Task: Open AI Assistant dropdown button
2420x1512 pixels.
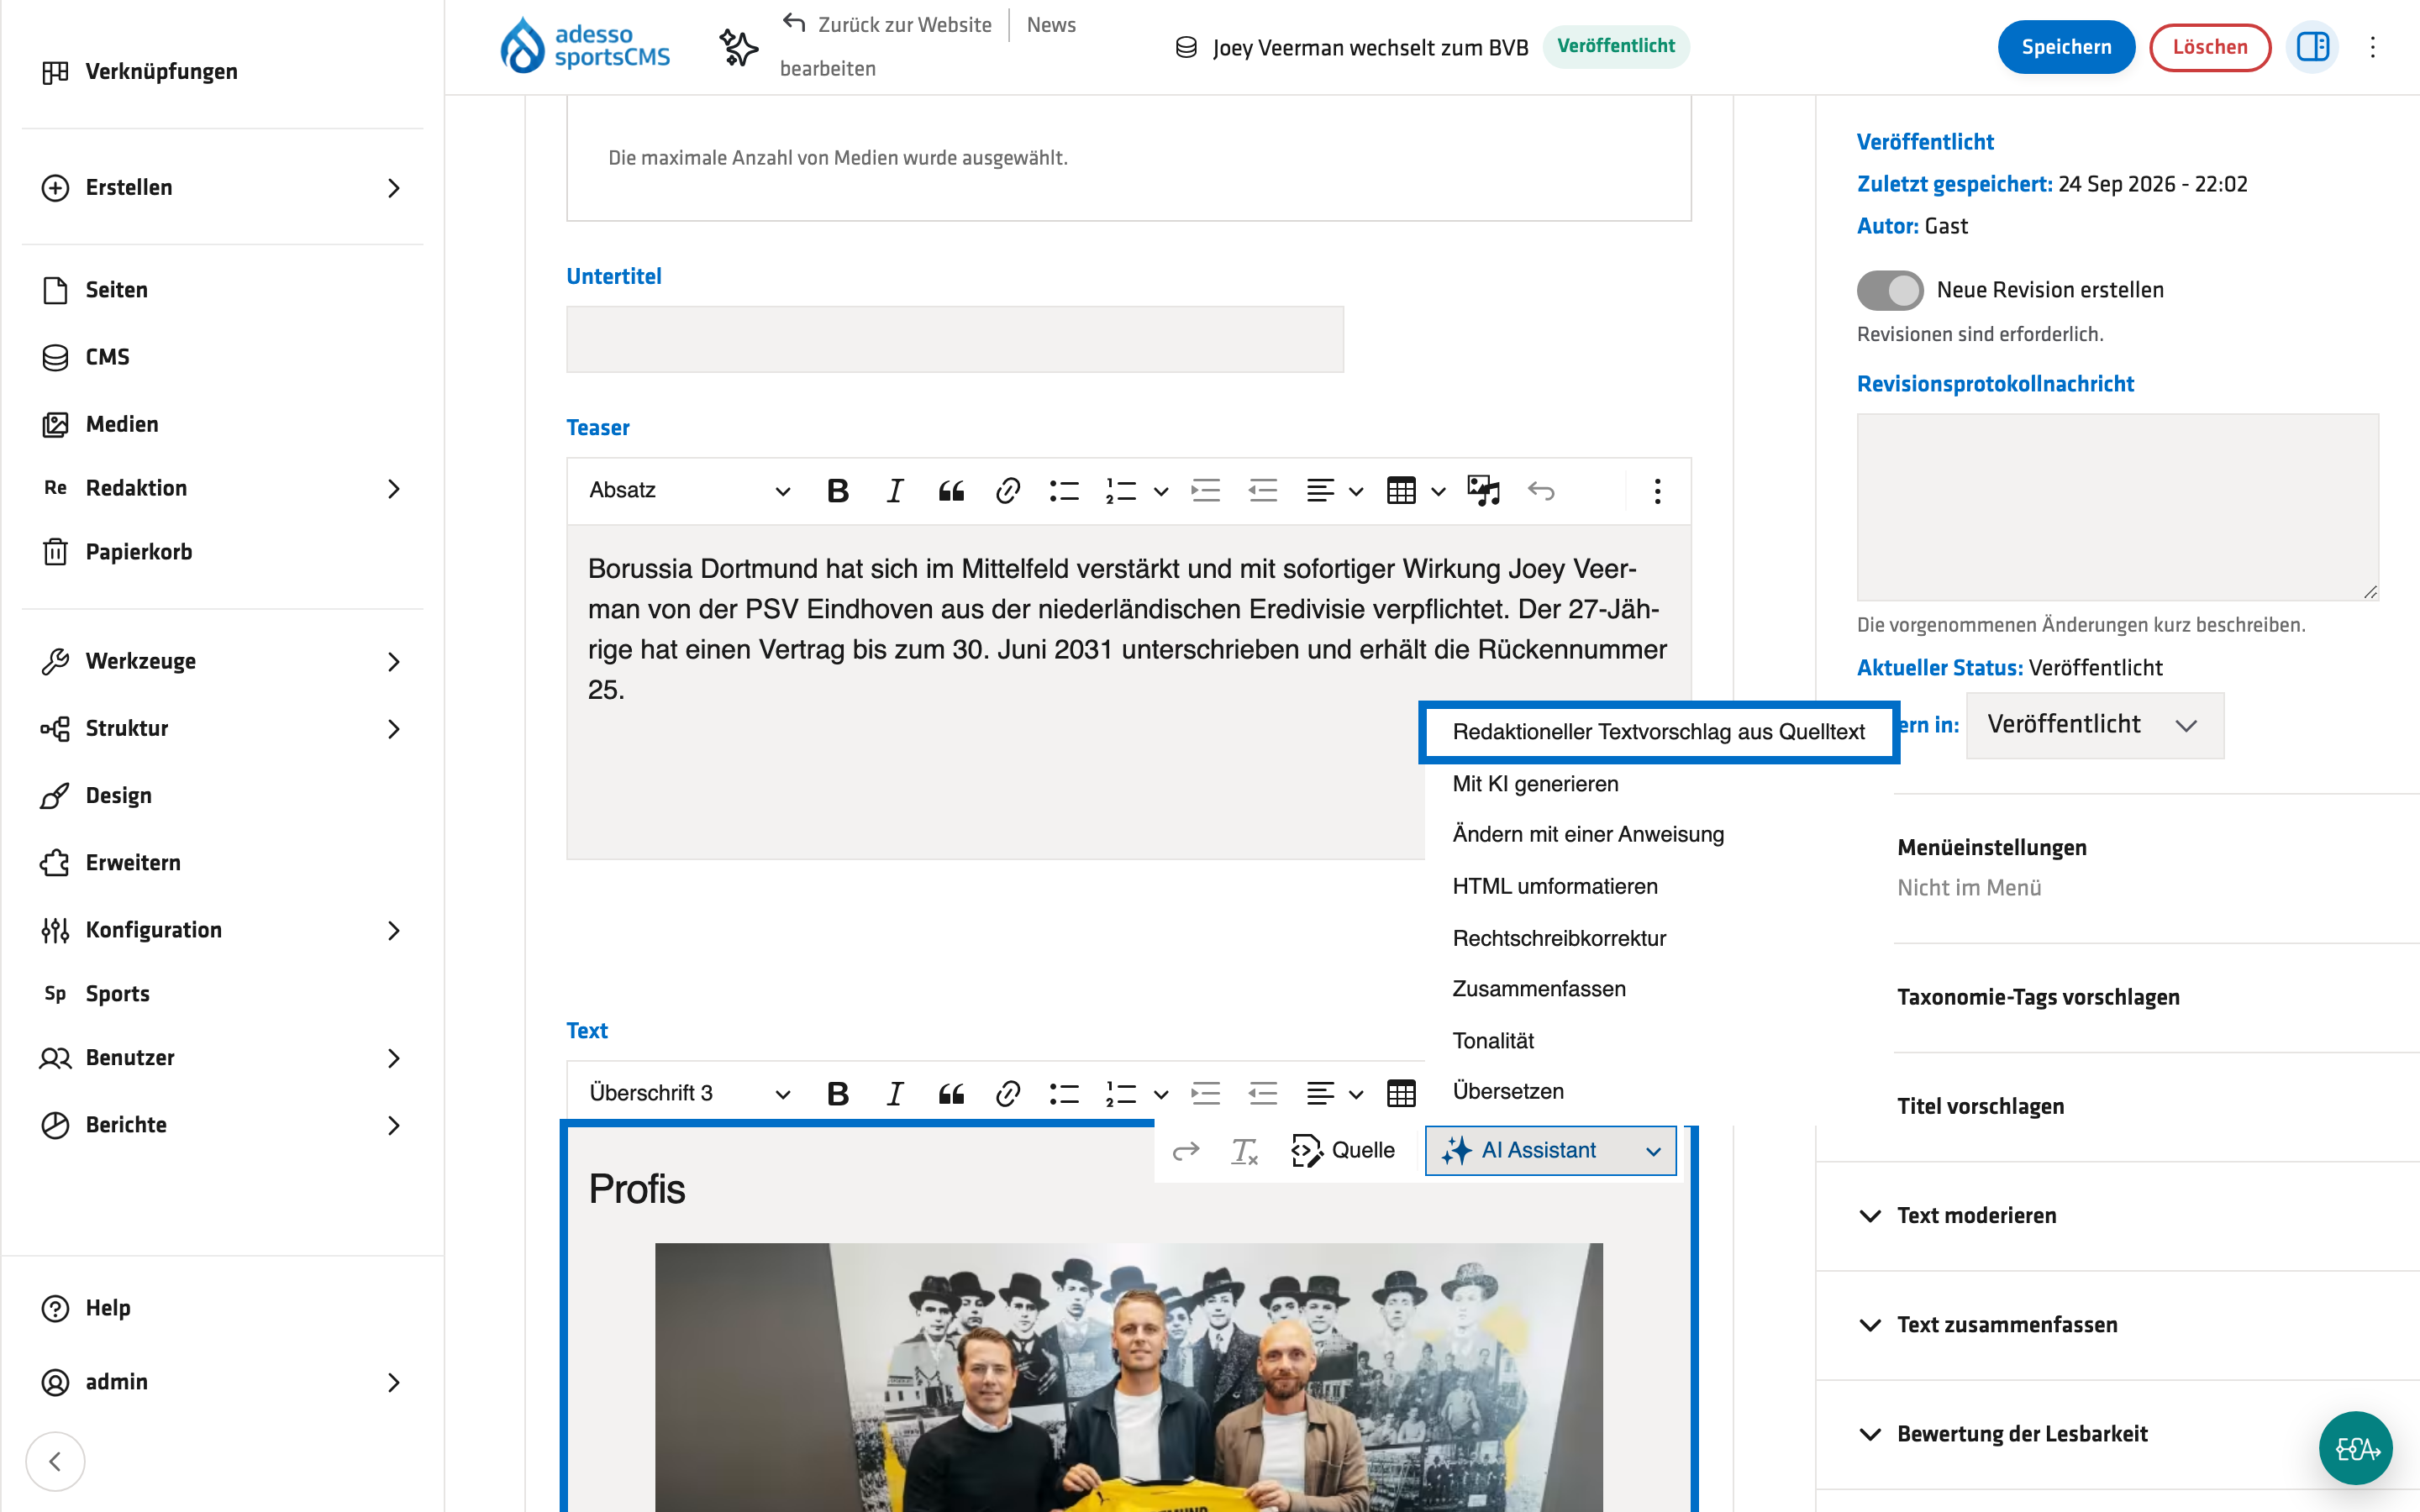Action: [1551, 1151]
